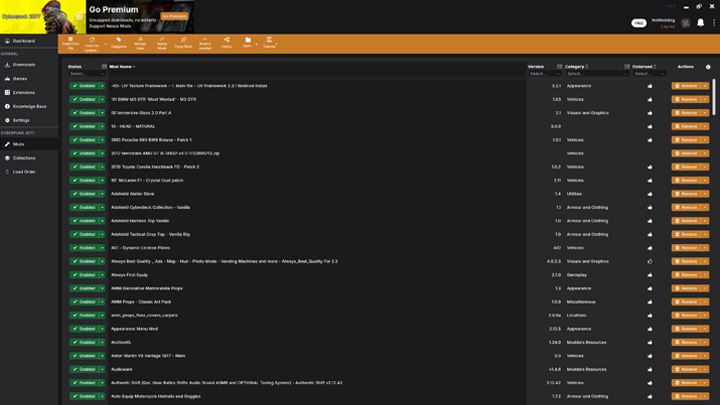This screenshot has width=720, height=405.
Task: Click the thumbs-up endorse icon for M3 GTR
Action: click(649, 99)
